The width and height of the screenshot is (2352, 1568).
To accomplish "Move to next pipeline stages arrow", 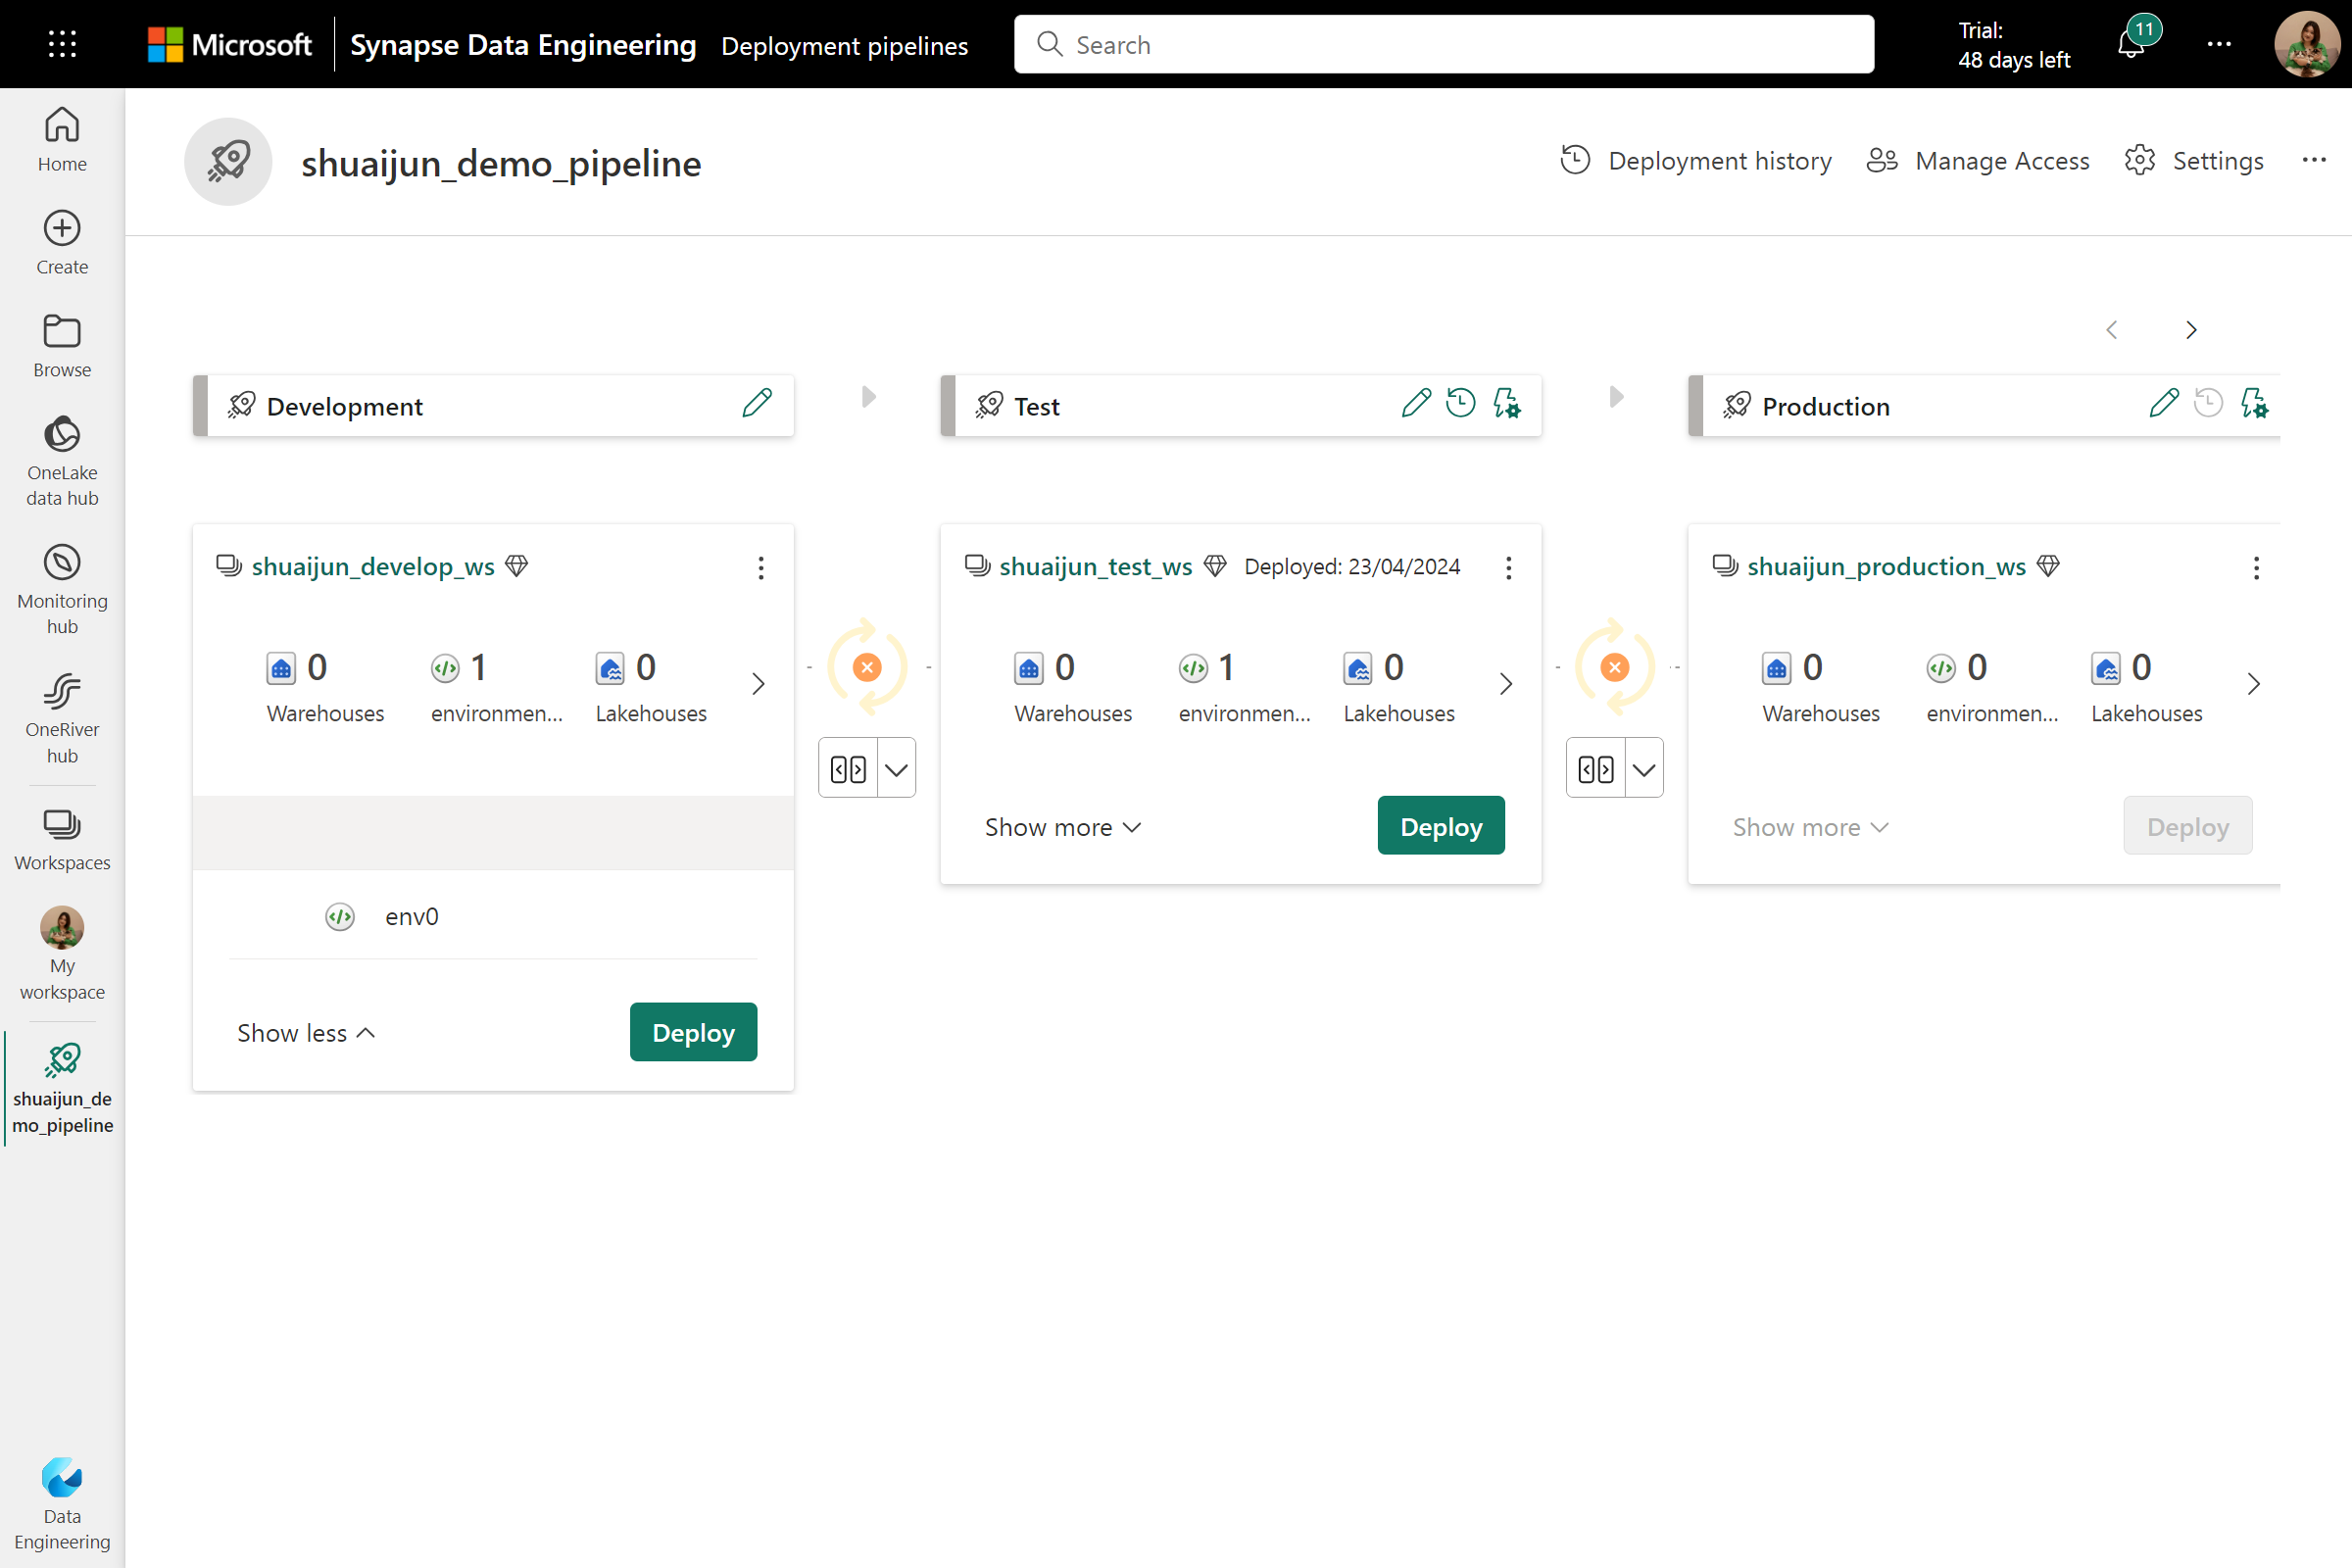I will [2191, 330].
